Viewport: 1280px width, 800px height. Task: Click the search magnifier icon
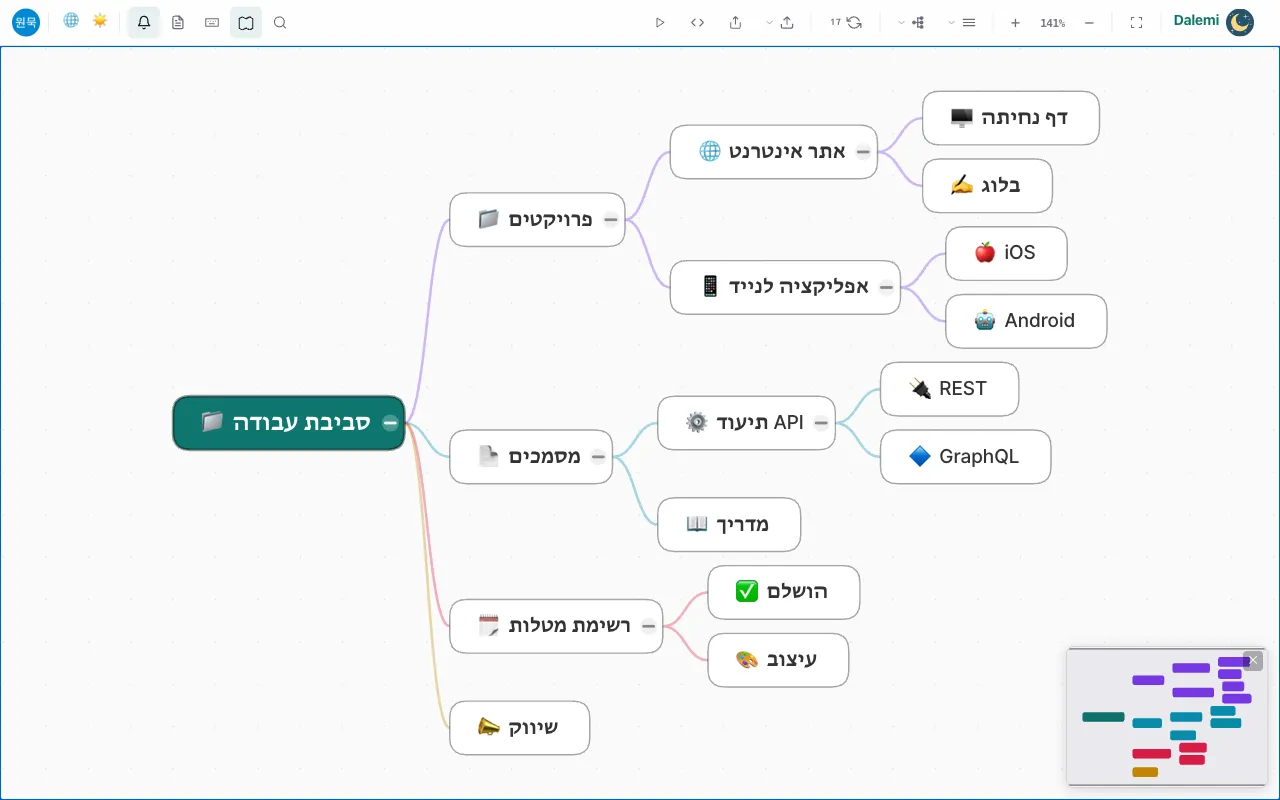(280, 22)
